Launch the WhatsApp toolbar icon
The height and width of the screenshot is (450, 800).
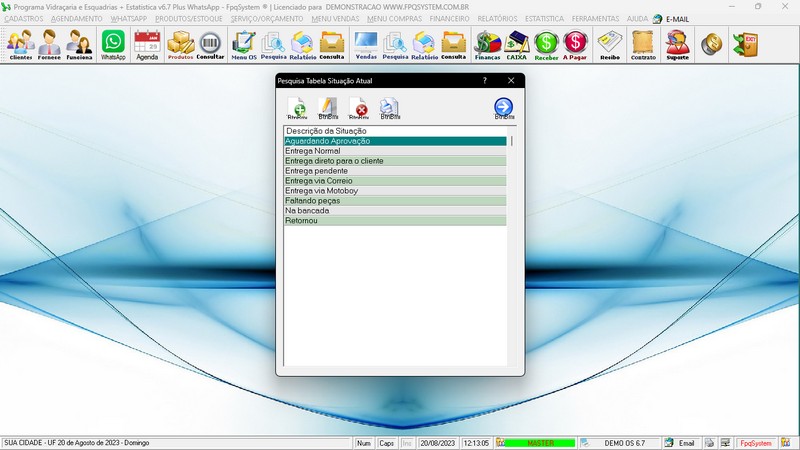113,45
